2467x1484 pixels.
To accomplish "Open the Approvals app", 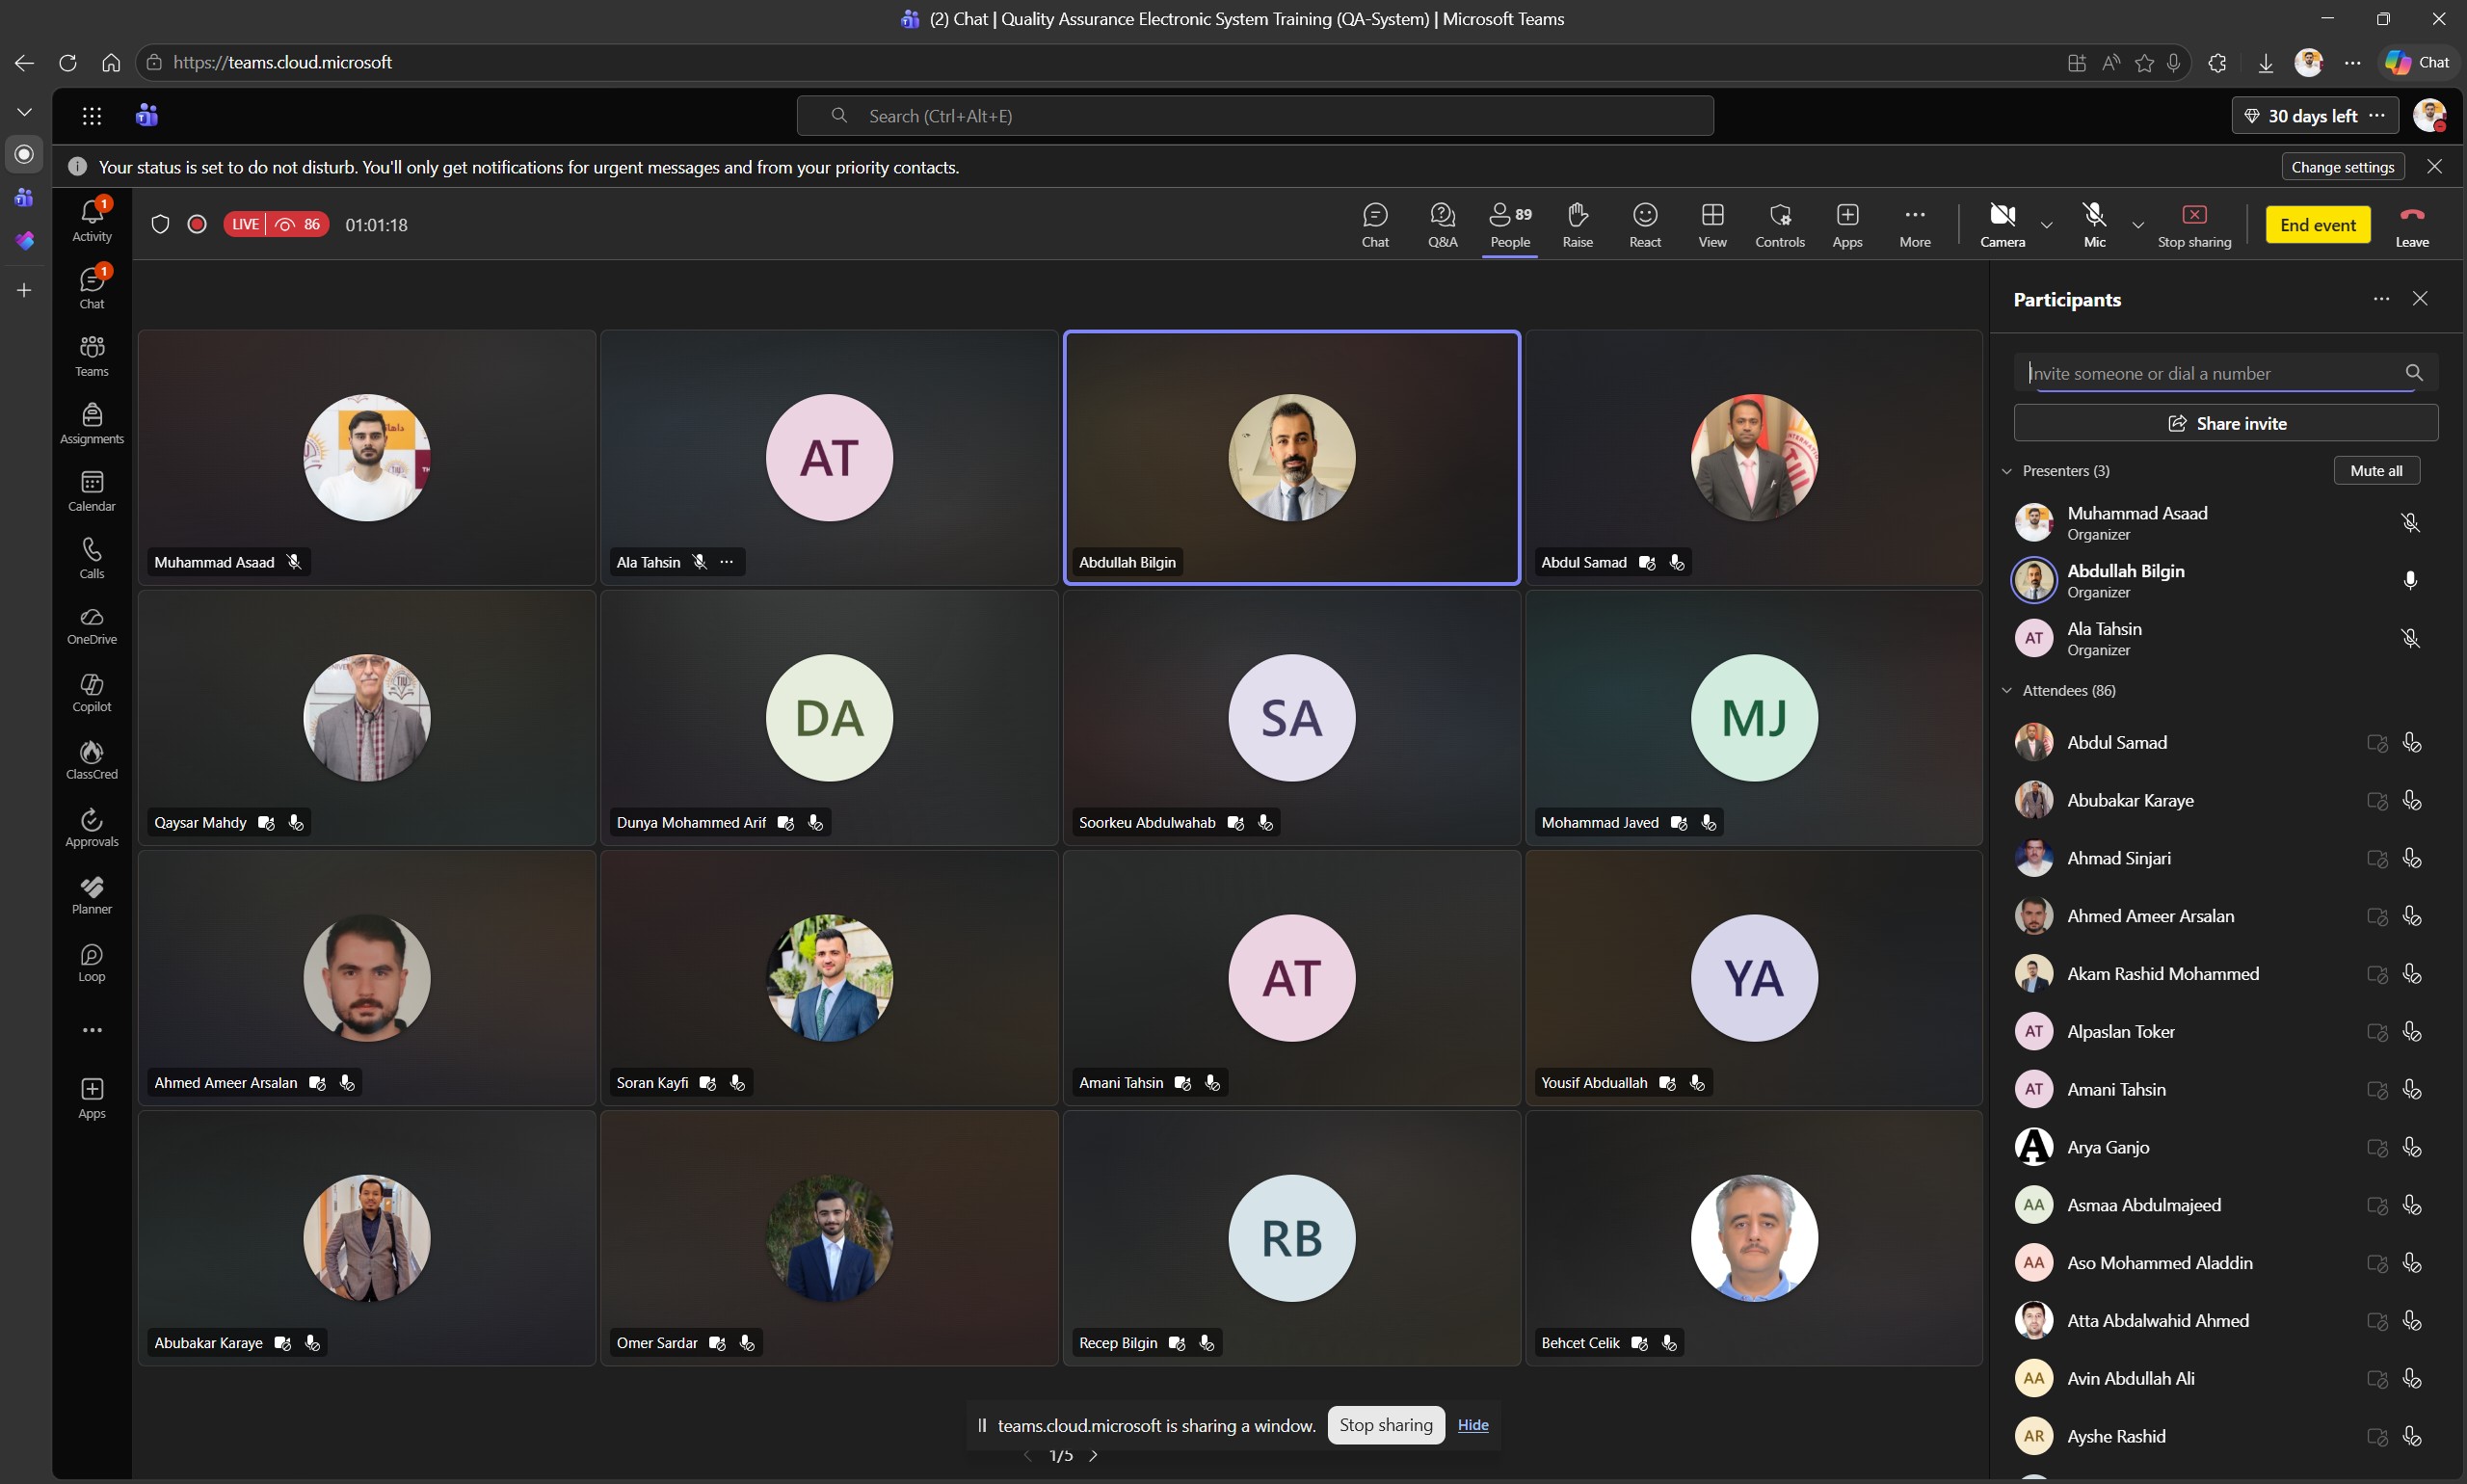I will (92, 828).
